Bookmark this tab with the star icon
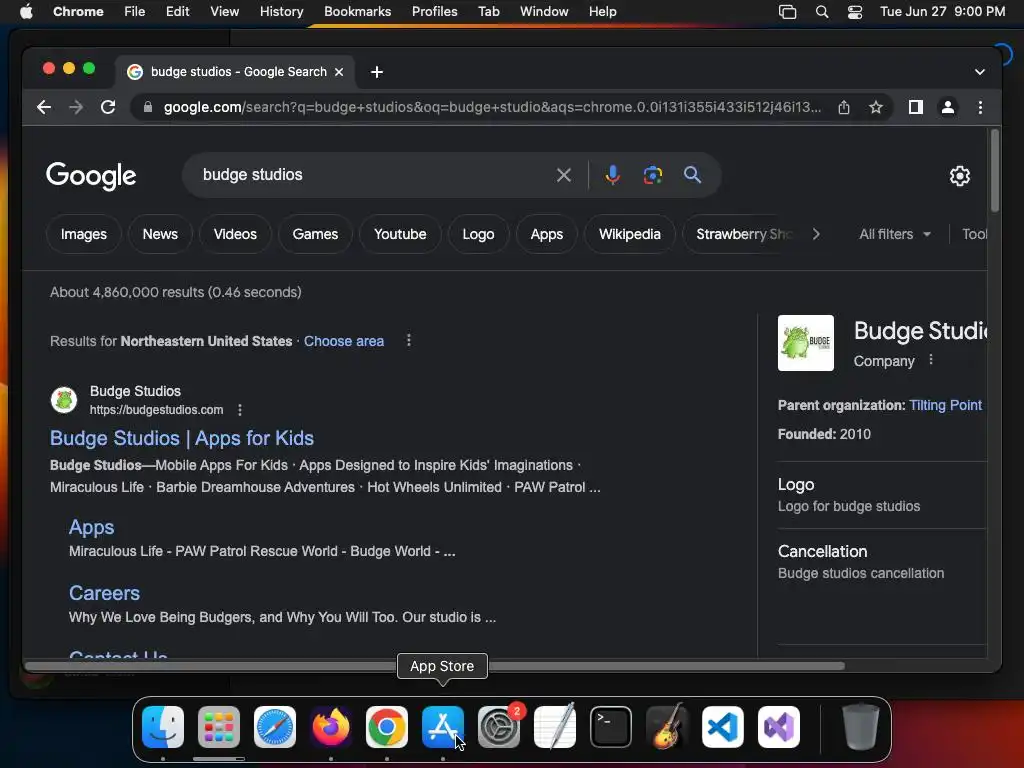Screen dimensions: 1024x768 (876, 107)
